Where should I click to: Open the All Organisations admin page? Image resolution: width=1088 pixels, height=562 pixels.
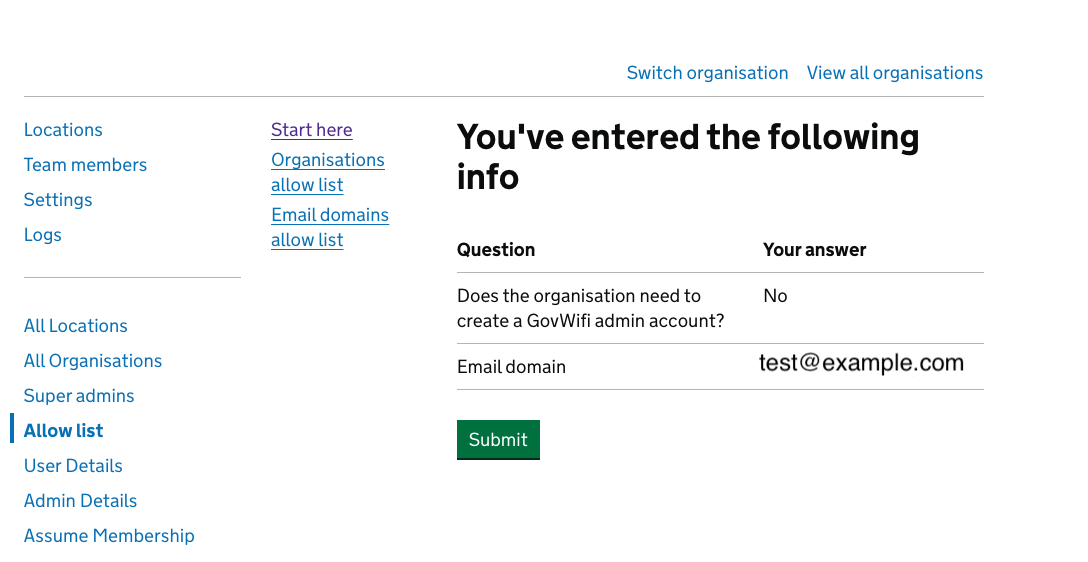[x=93, y=361]
